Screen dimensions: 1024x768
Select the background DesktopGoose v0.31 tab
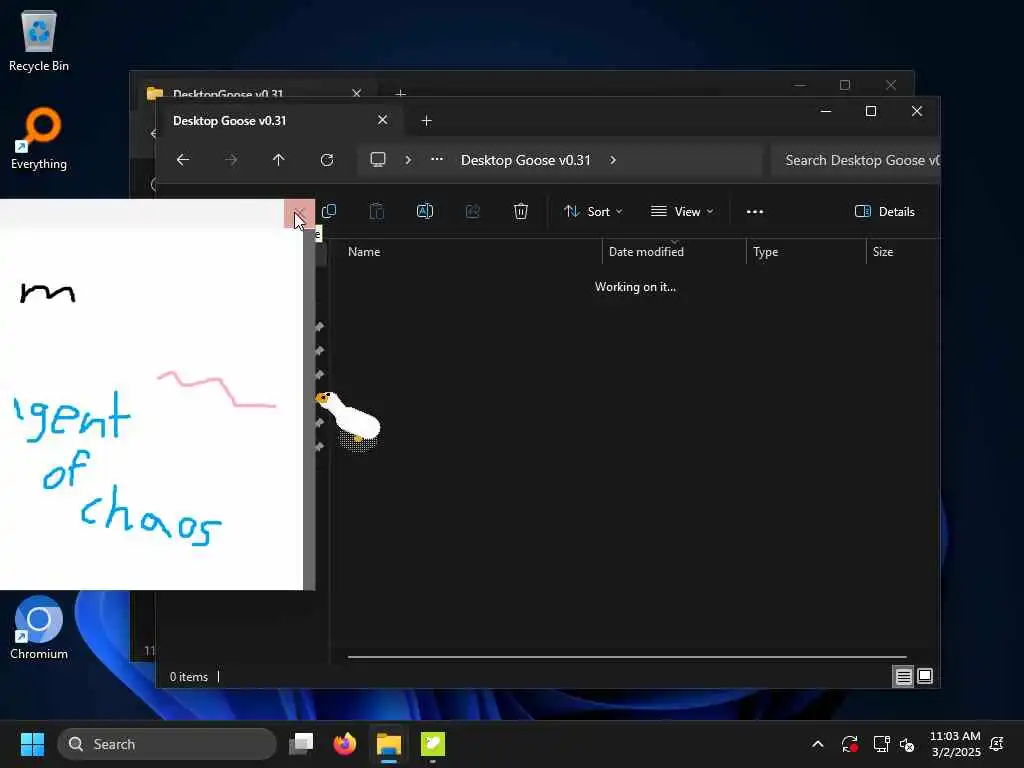click(228, 93)
